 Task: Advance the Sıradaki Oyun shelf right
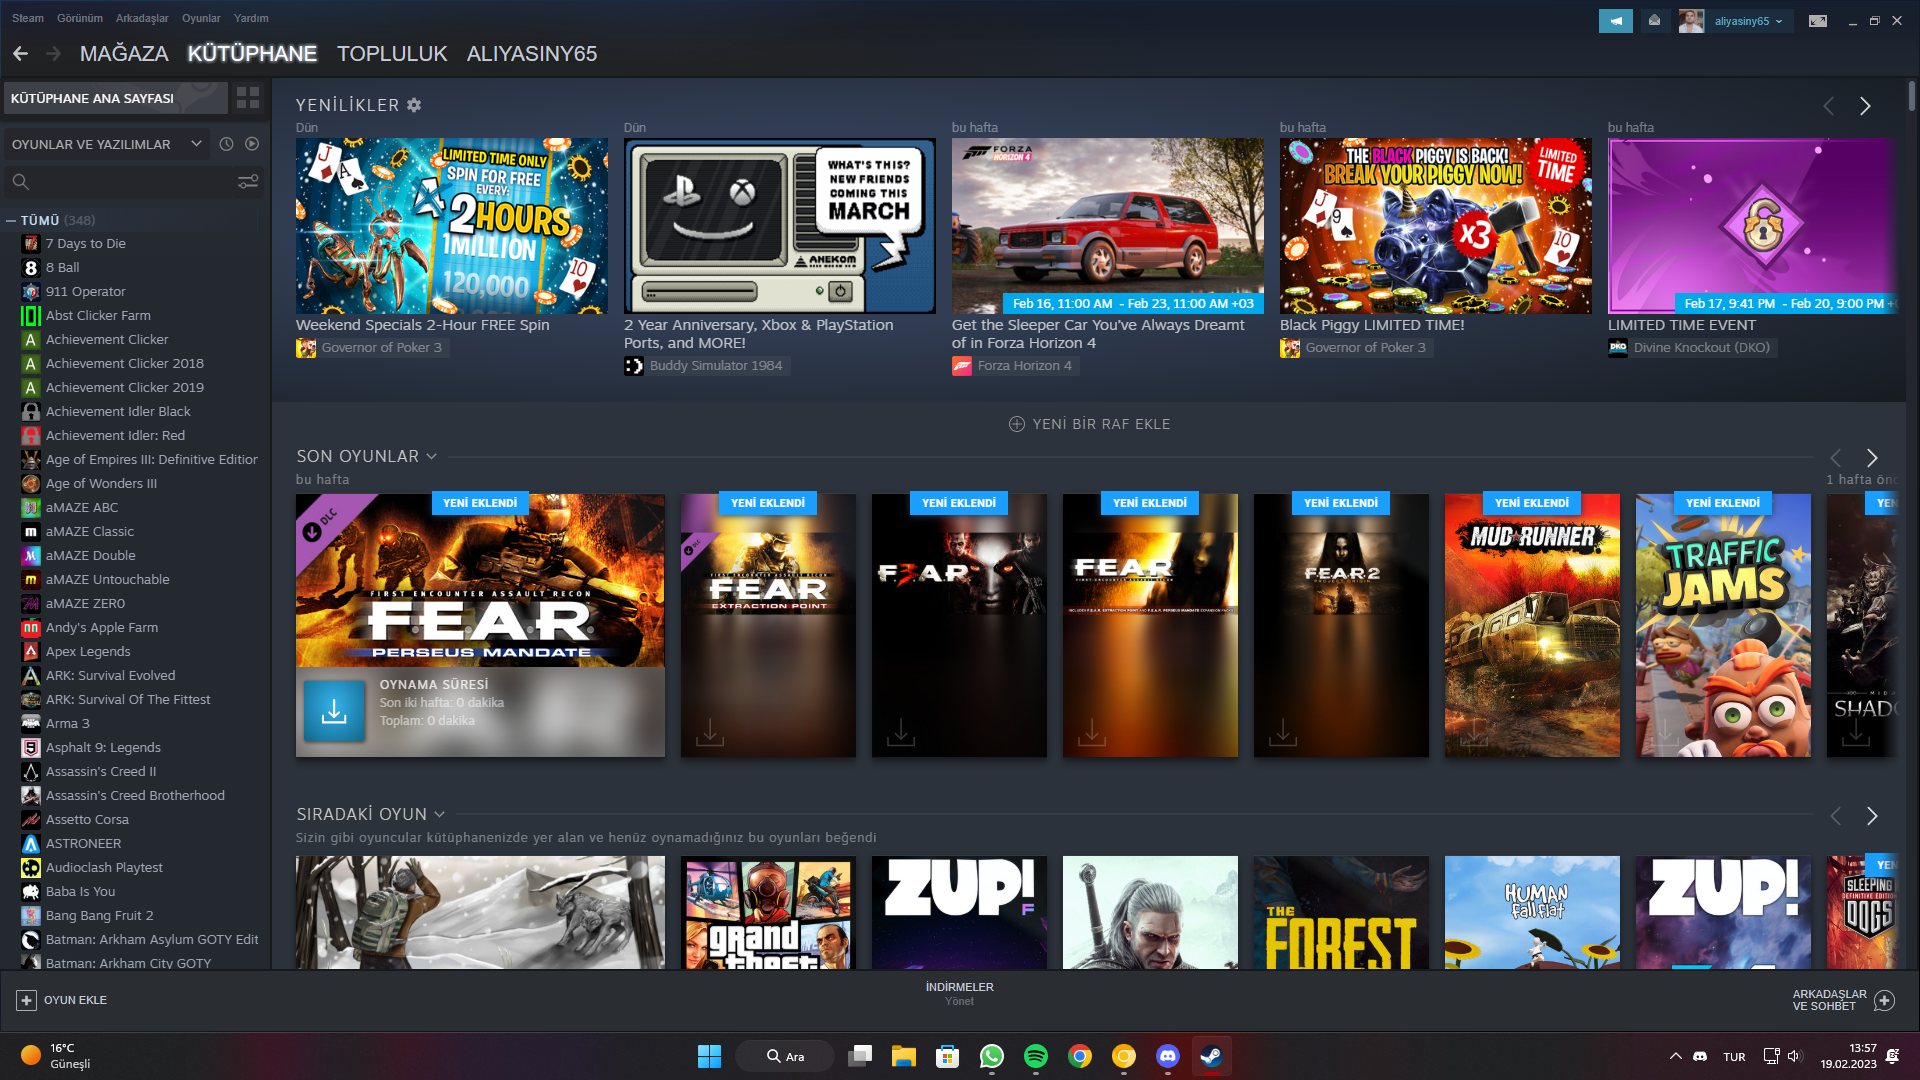coord(1872,816)
